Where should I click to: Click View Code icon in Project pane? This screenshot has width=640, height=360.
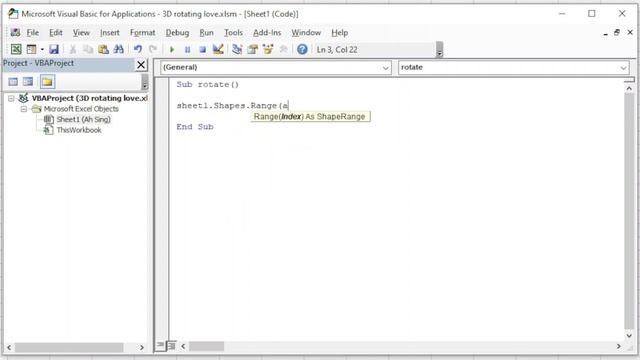(13, 82)
